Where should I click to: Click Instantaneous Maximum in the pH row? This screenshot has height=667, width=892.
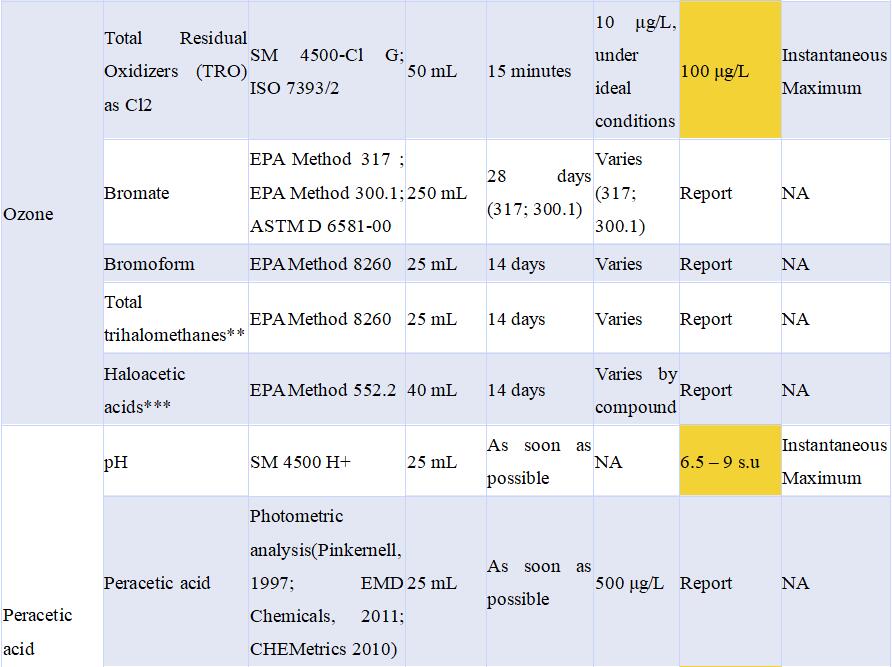836,461
